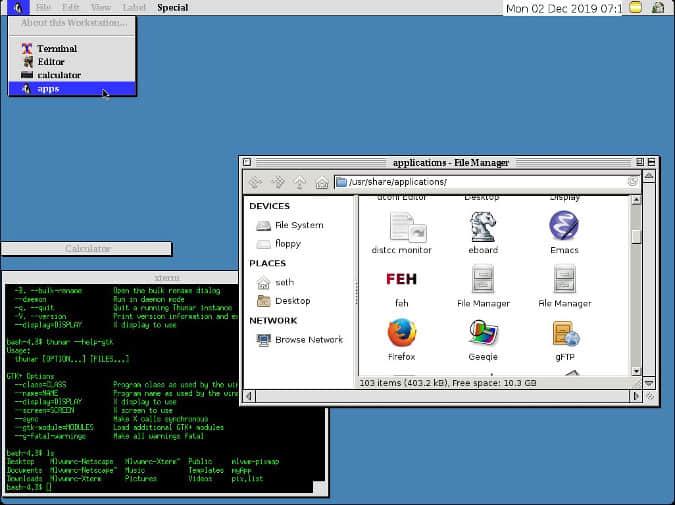Open Firefox in the applications folder

tap(401, 333)
